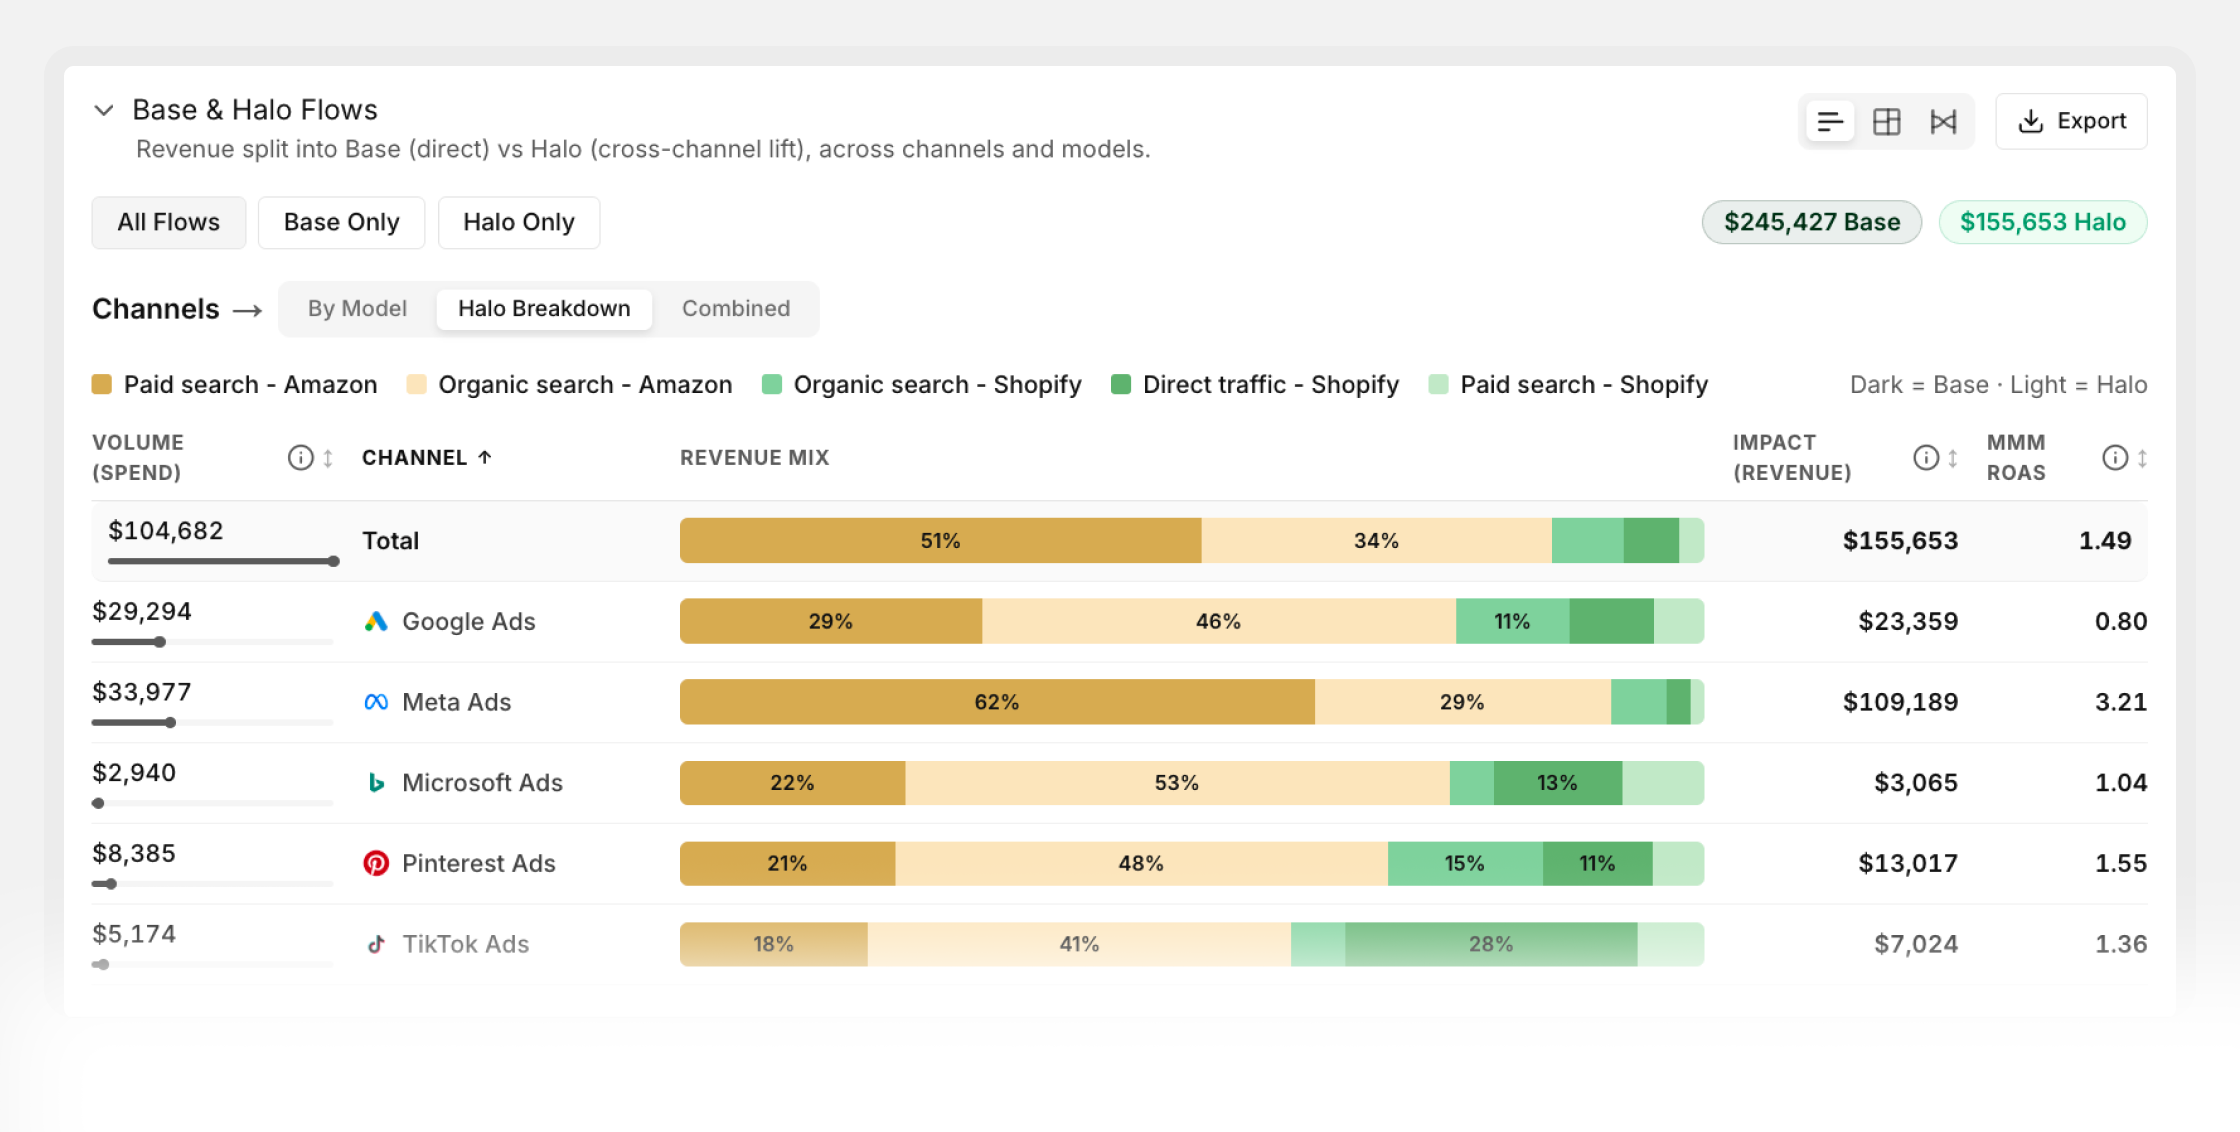Sort by Volume (Spend) arrows icon
The image size is (2240, 1132).
pyautogui.click(x=328, y=458)
